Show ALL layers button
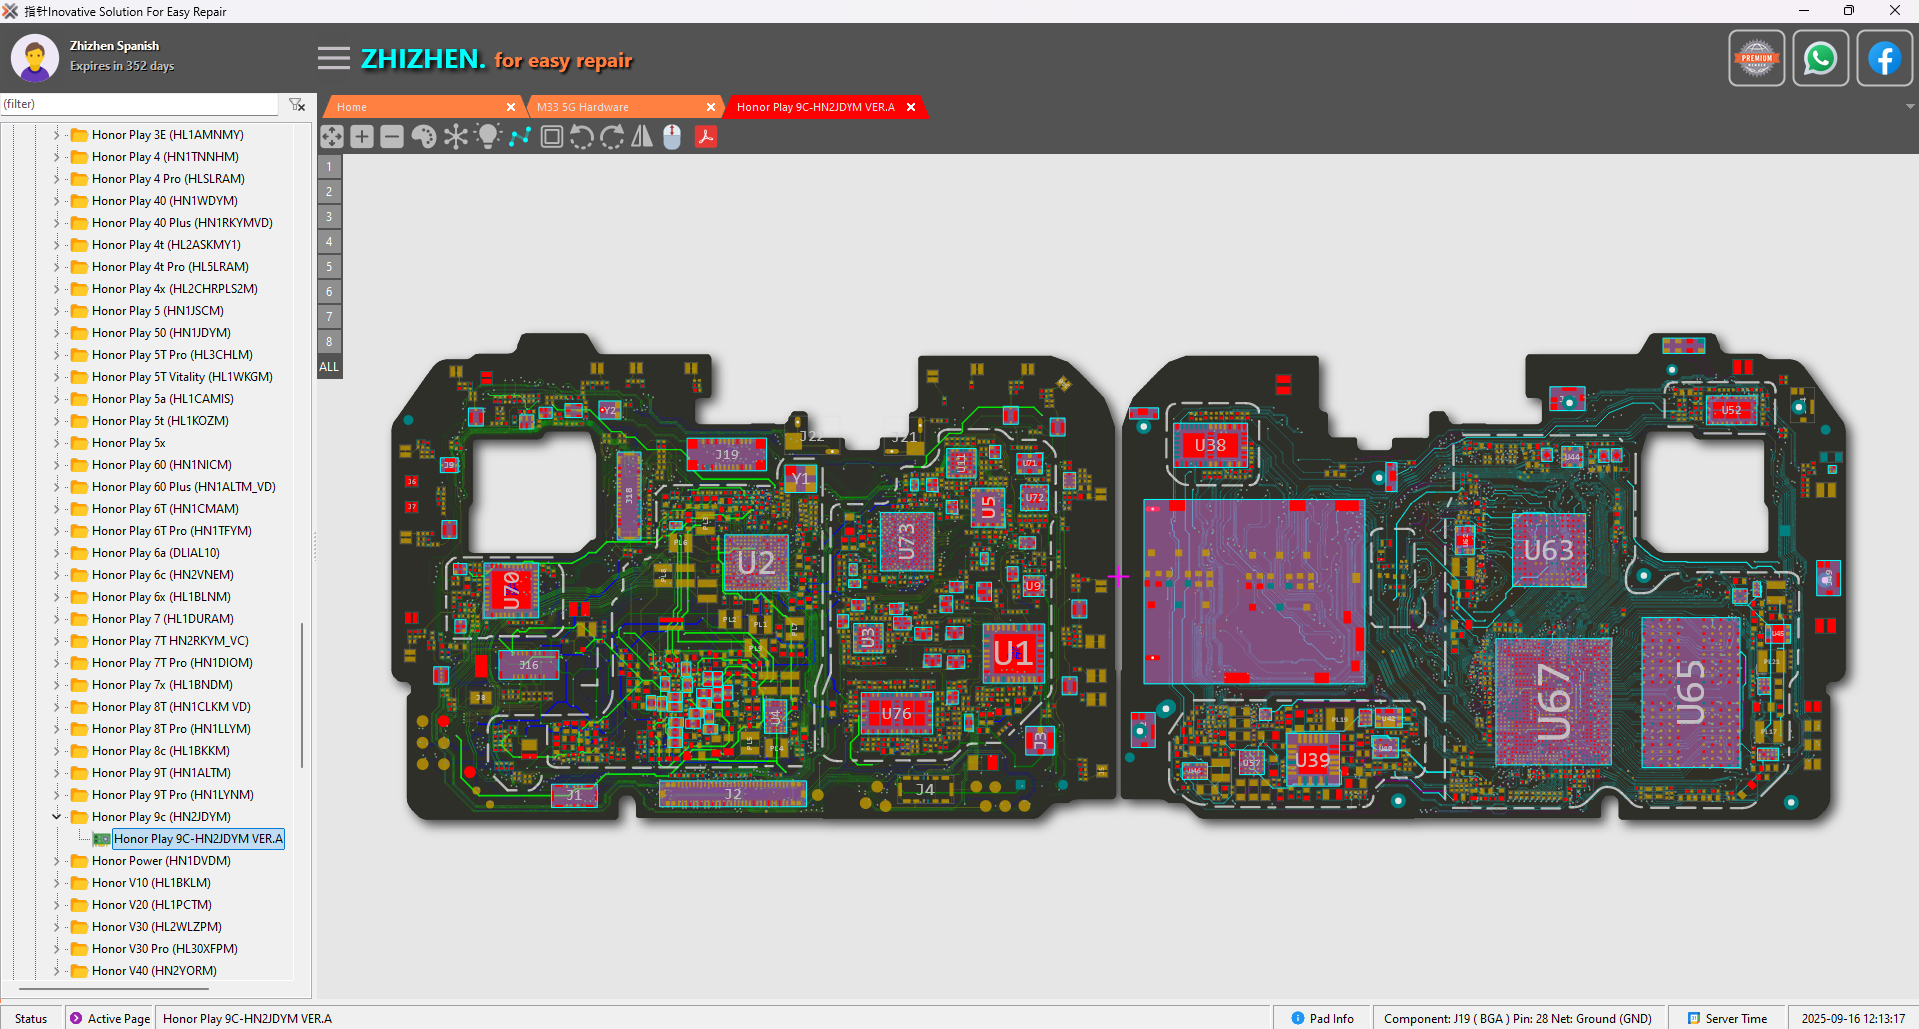This screenshot has height=1029, width=1919. tap(329, 367)
